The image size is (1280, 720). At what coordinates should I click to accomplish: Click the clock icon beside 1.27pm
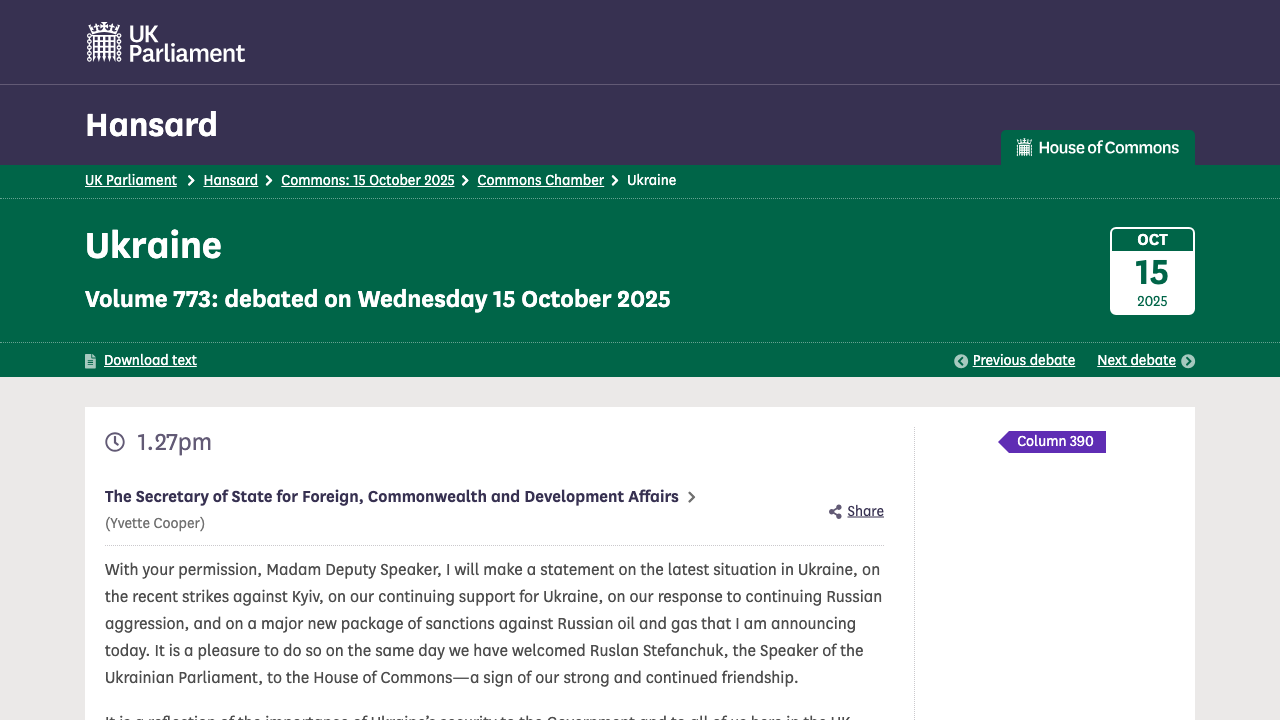(115, 442)
